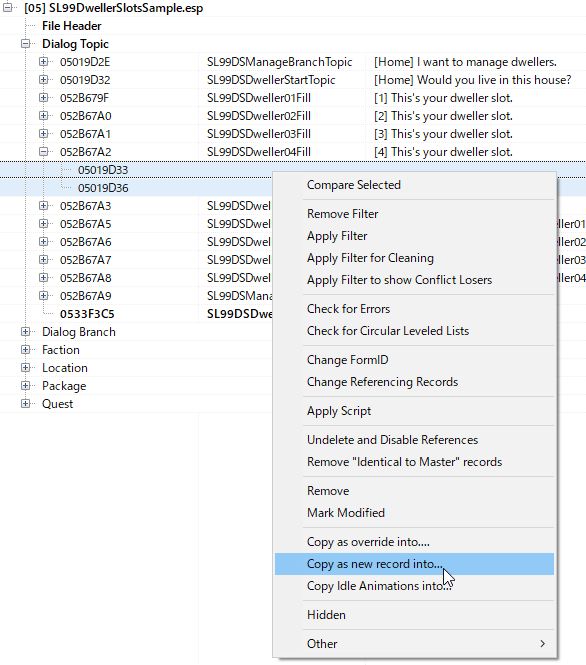Choose Apply Filter to show Conflict Losers
The height and width of the screenshot is (665, 586).
414,280
